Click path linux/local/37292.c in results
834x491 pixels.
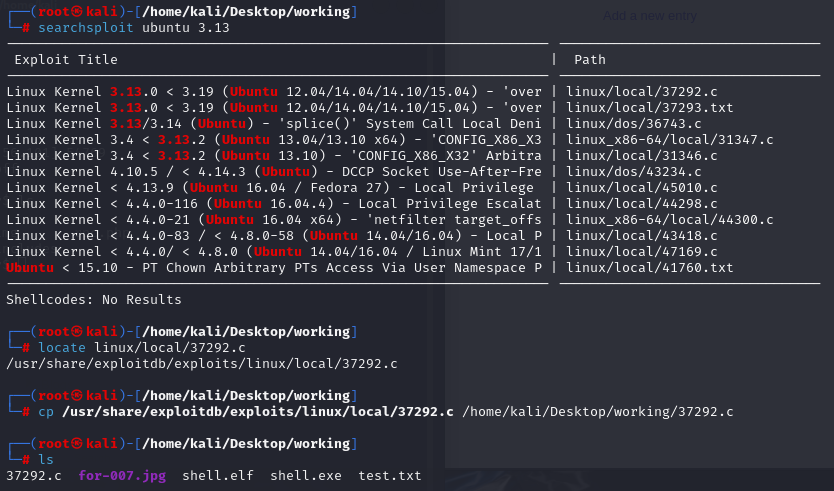pos(641,91)
